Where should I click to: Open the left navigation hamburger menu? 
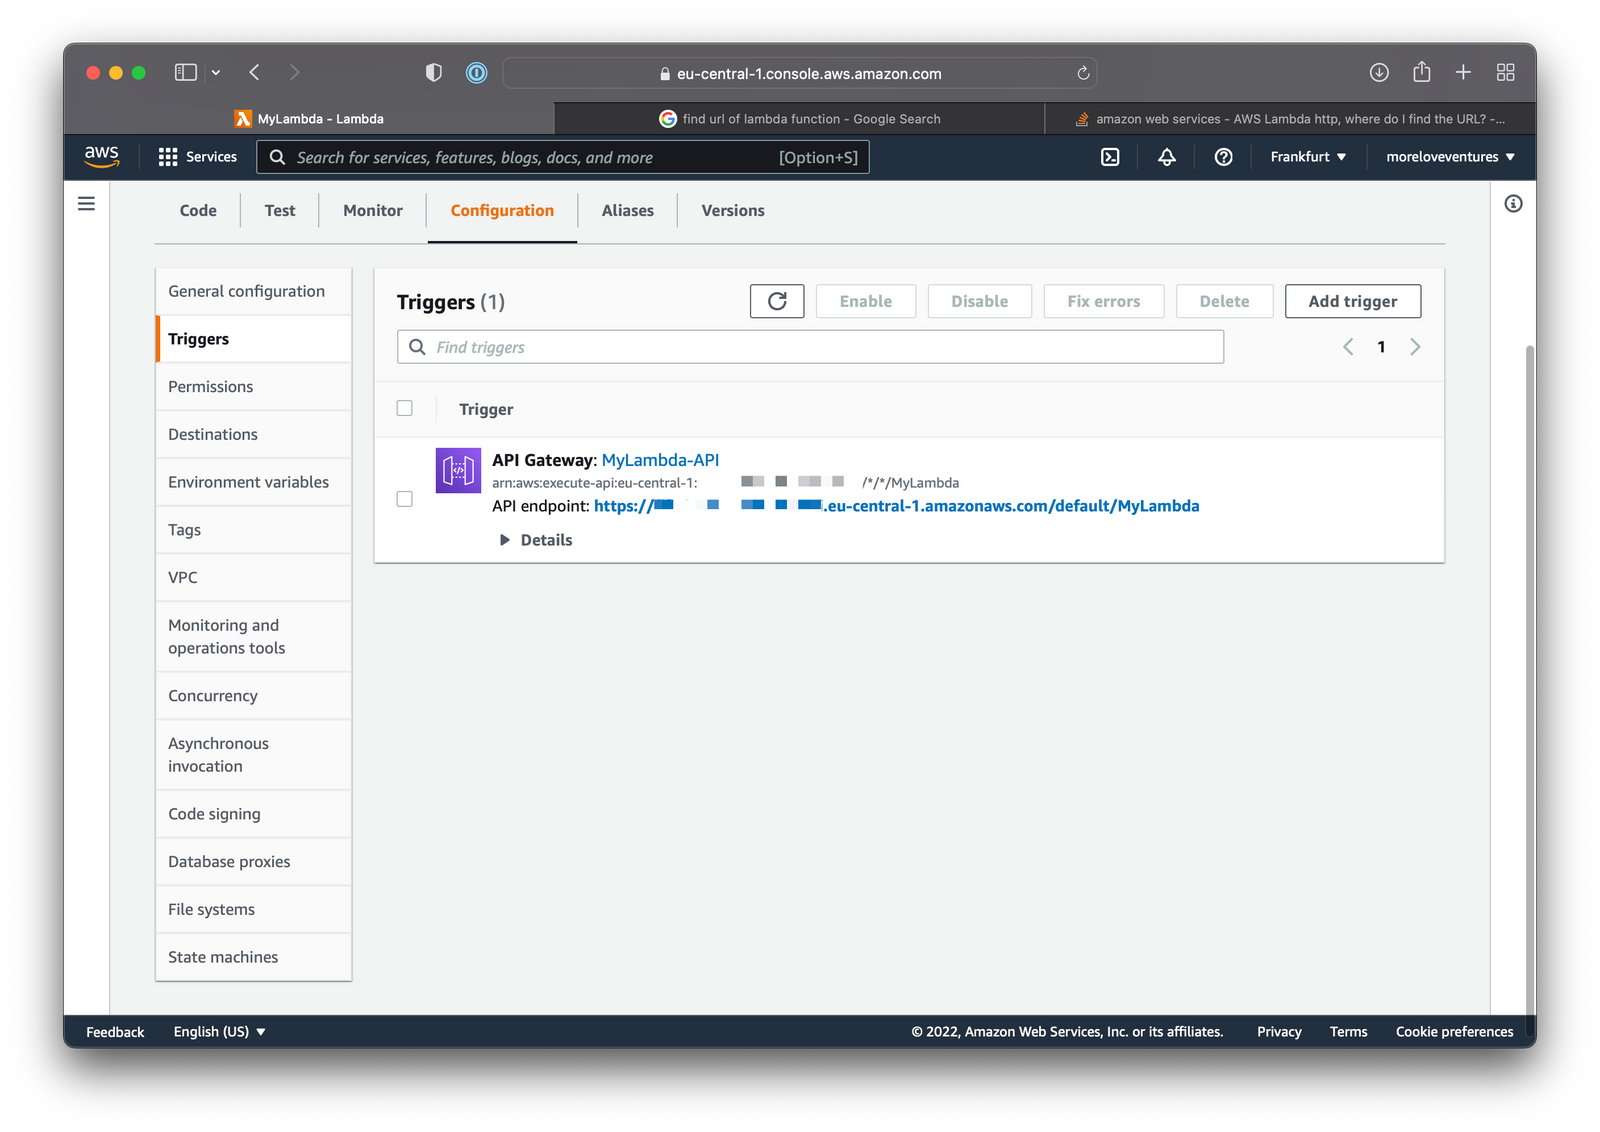tap(86, 203)
